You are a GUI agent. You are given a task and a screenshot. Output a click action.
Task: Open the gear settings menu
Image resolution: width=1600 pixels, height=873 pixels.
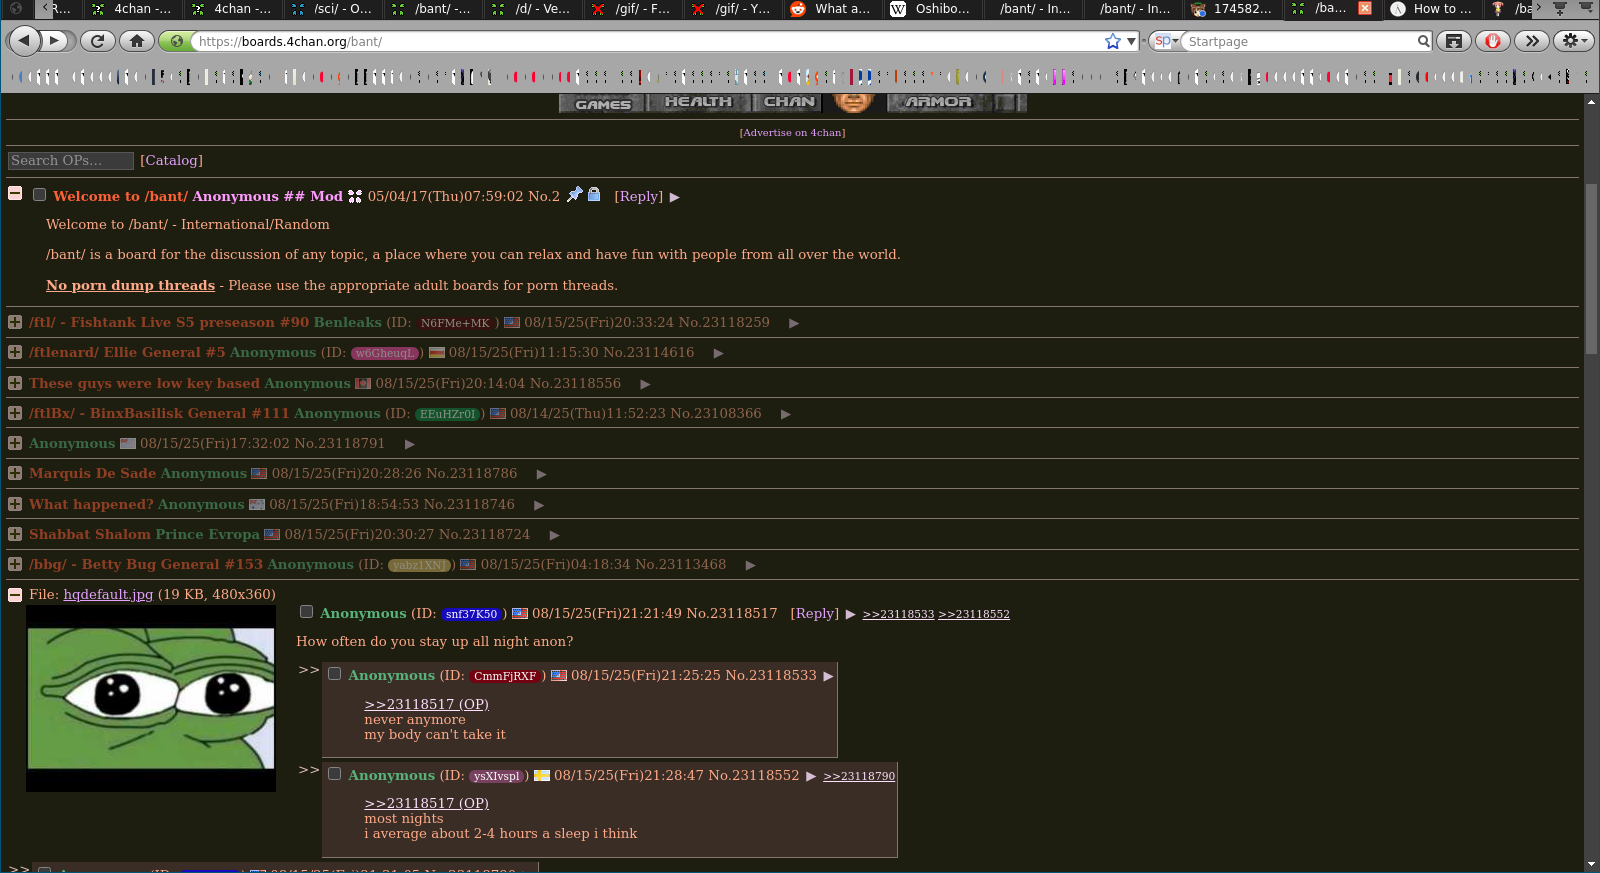[1574, 41]
